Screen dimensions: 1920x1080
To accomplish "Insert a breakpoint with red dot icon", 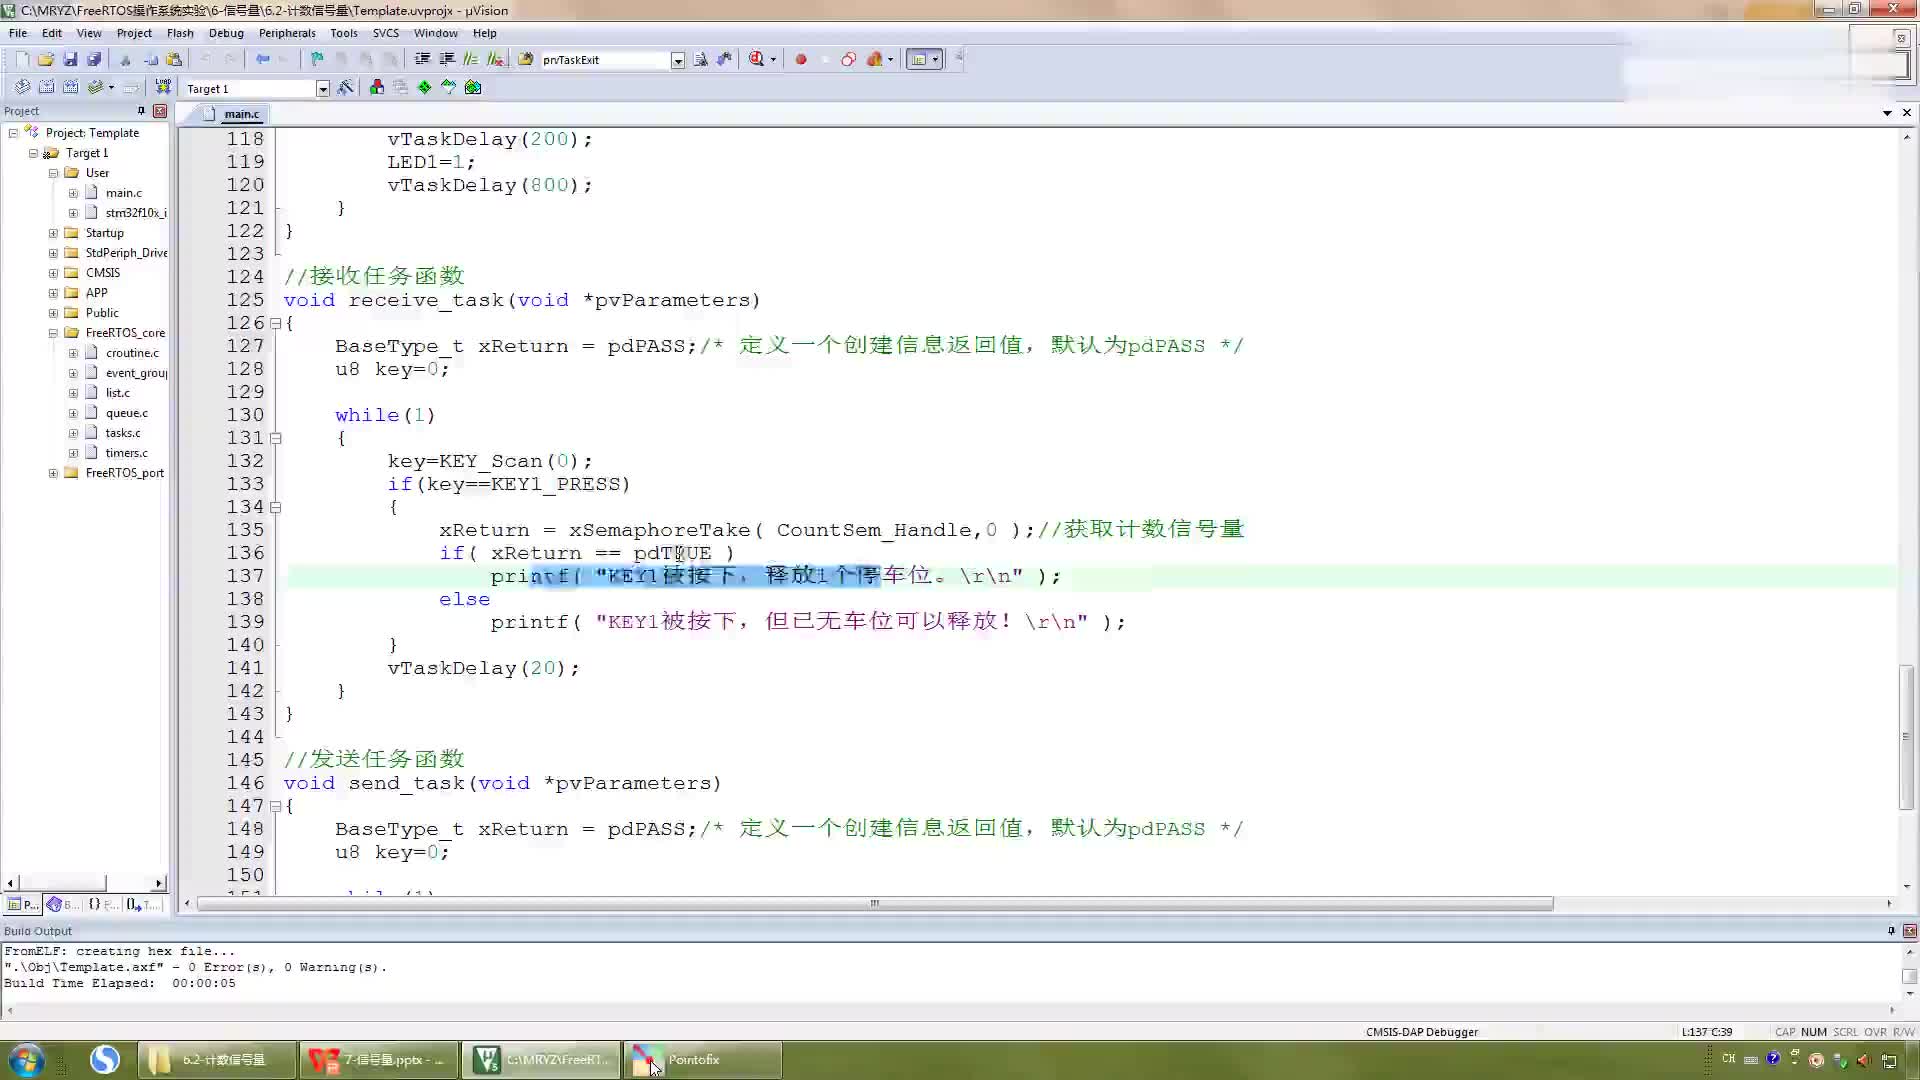I will (x=801, y=59).
